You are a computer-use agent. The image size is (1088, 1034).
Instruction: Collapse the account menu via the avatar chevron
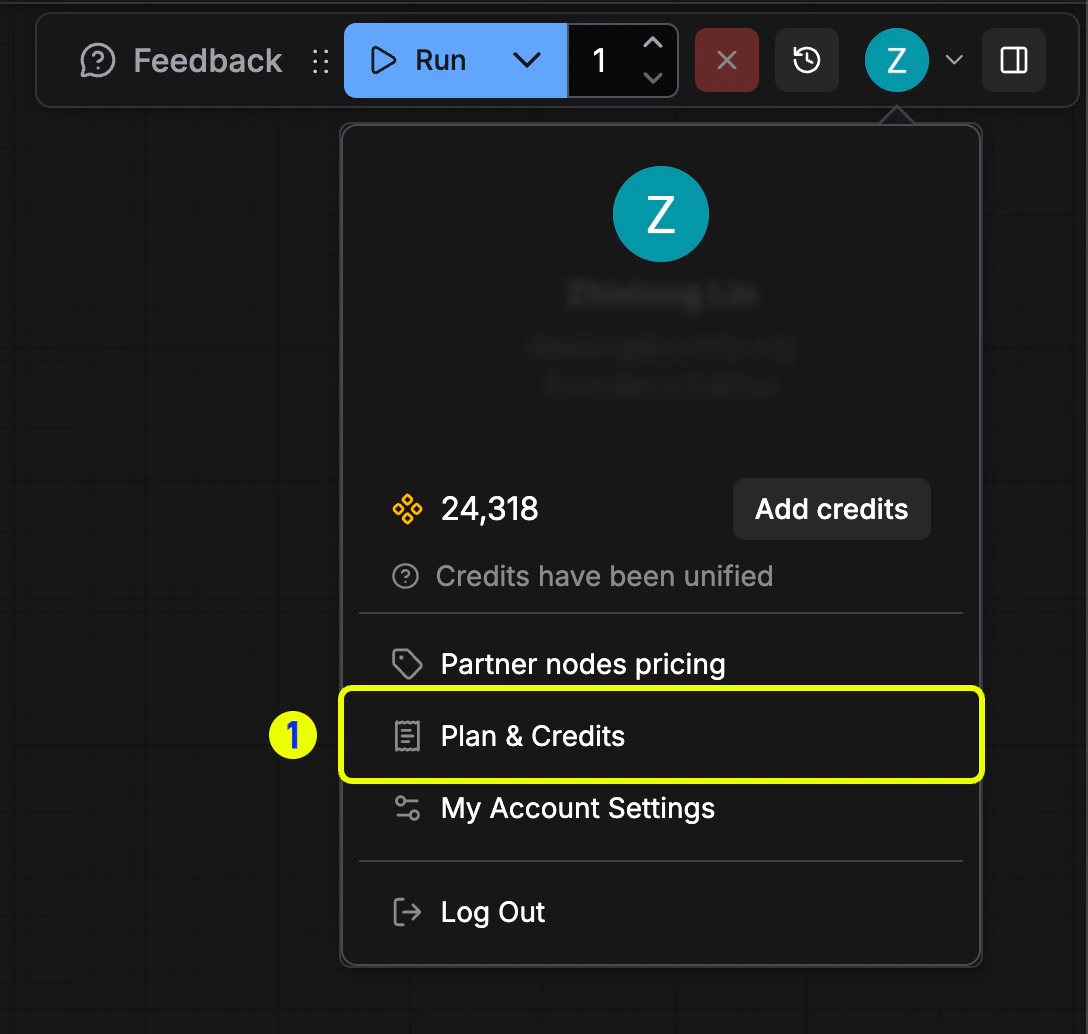coord(953,60)
